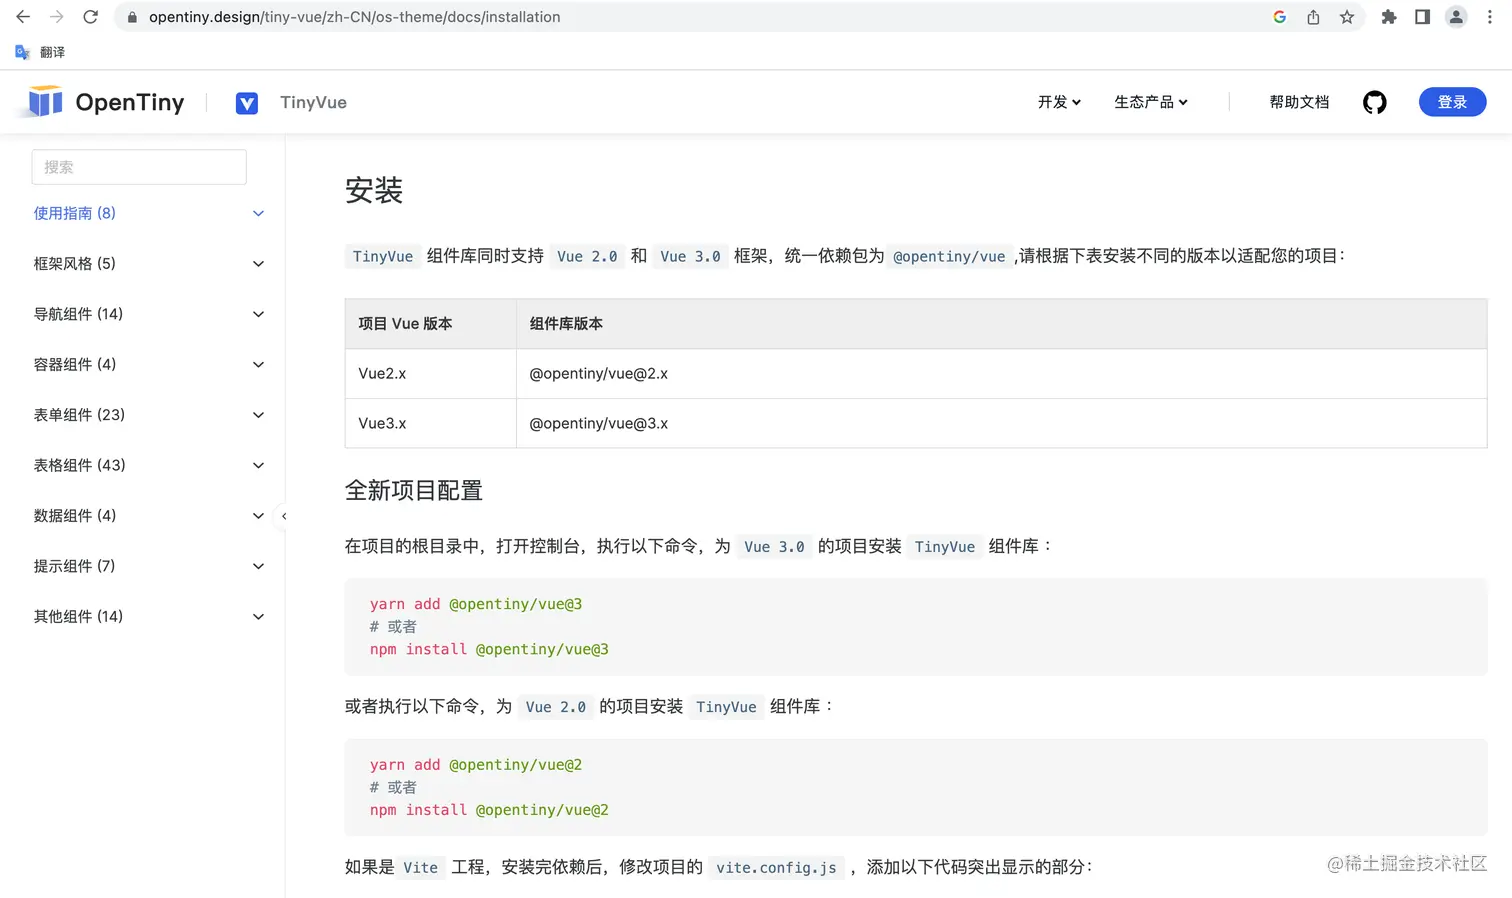Click the 安装 page heading

point(374,190)
